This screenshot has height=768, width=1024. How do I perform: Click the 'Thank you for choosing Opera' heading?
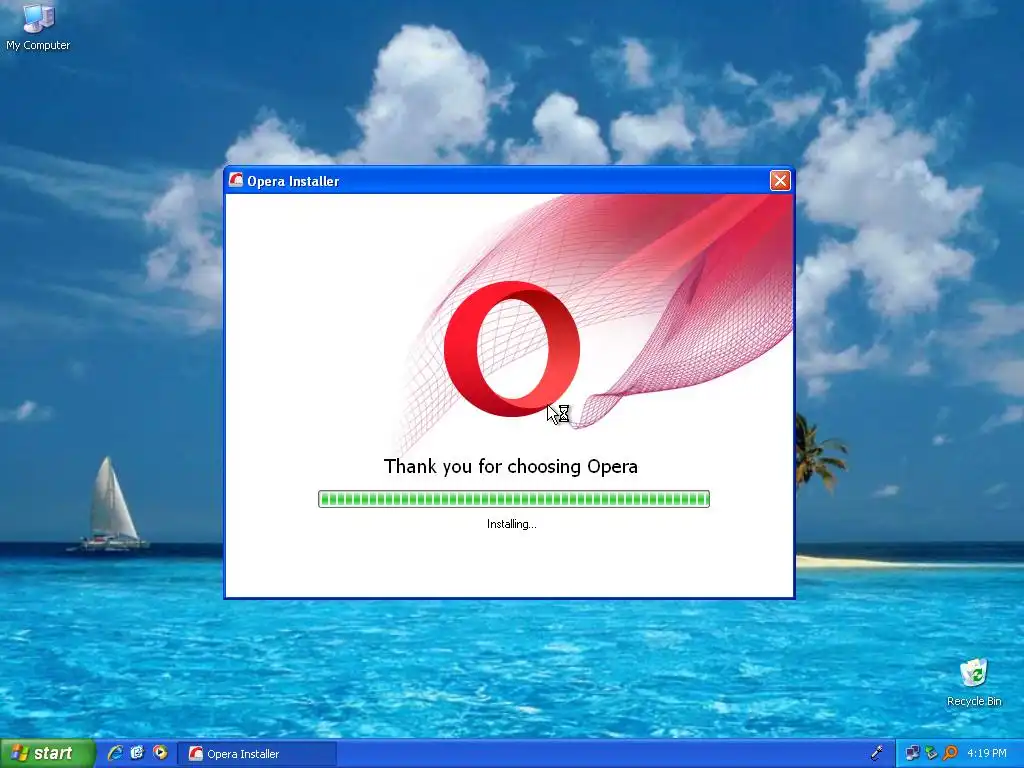click(x=511, y=466)
